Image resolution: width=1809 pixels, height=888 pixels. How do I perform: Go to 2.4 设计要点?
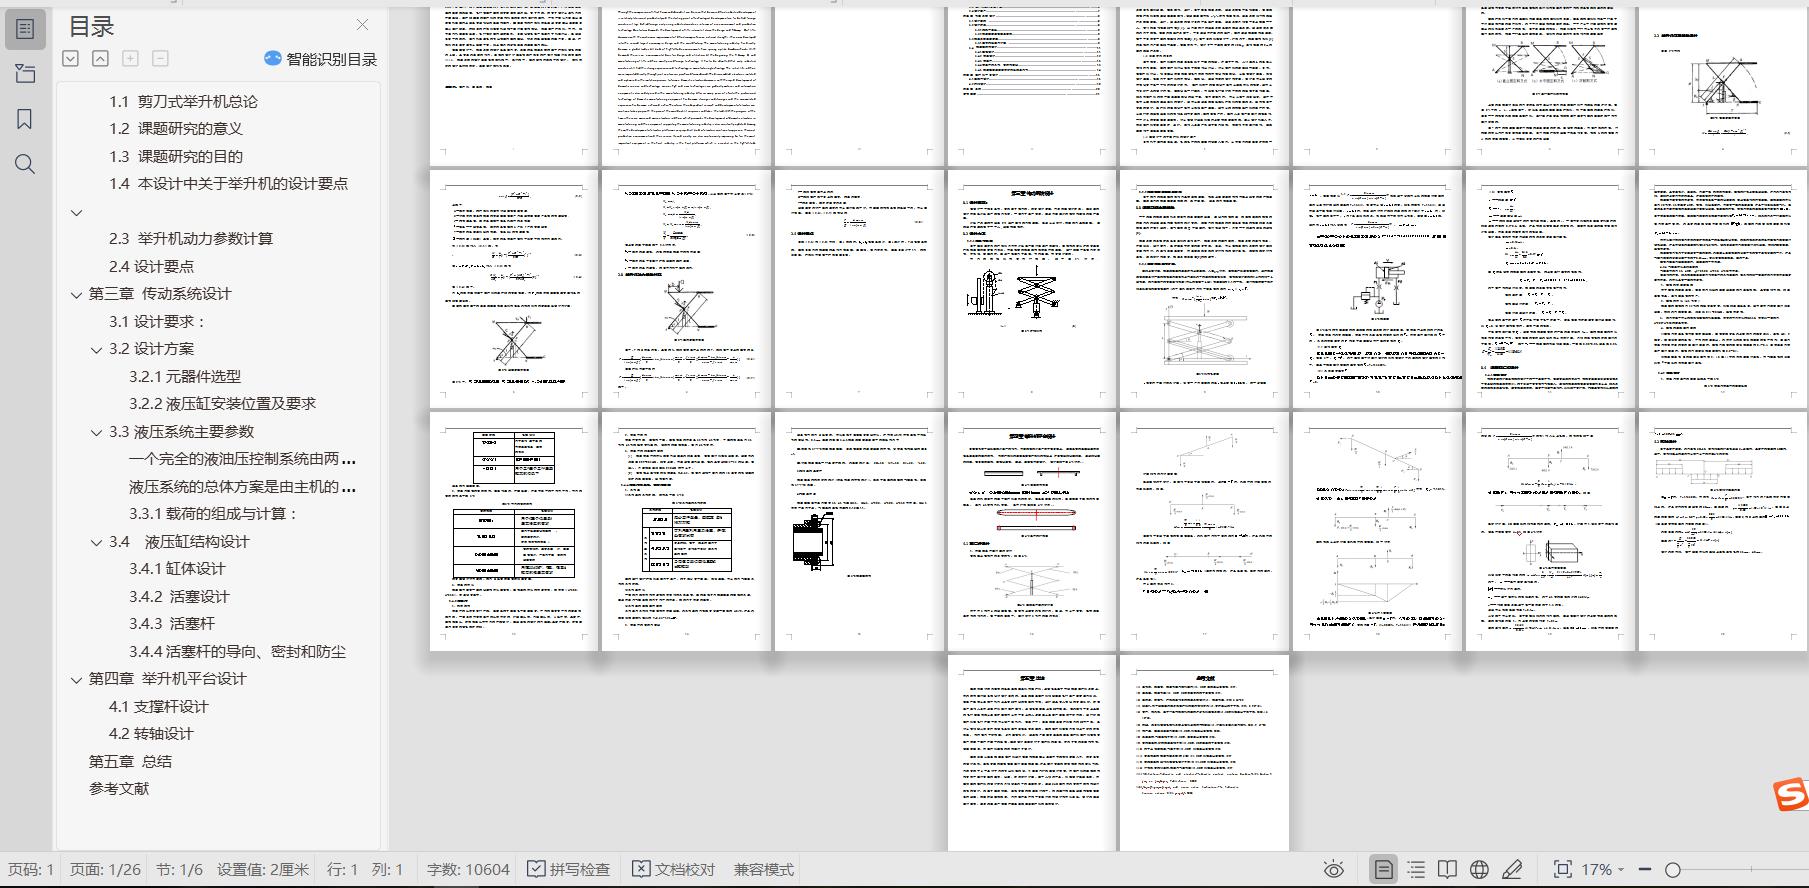click(152, 266)
